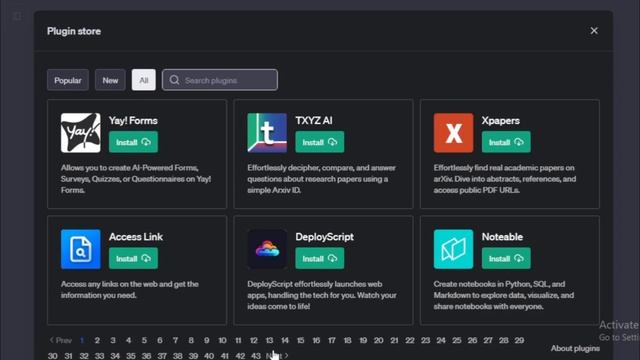Go to page 10
Image resolution: width=640 pixels, height=360 pixels.
pyautogui.click(x=222, y=340)
